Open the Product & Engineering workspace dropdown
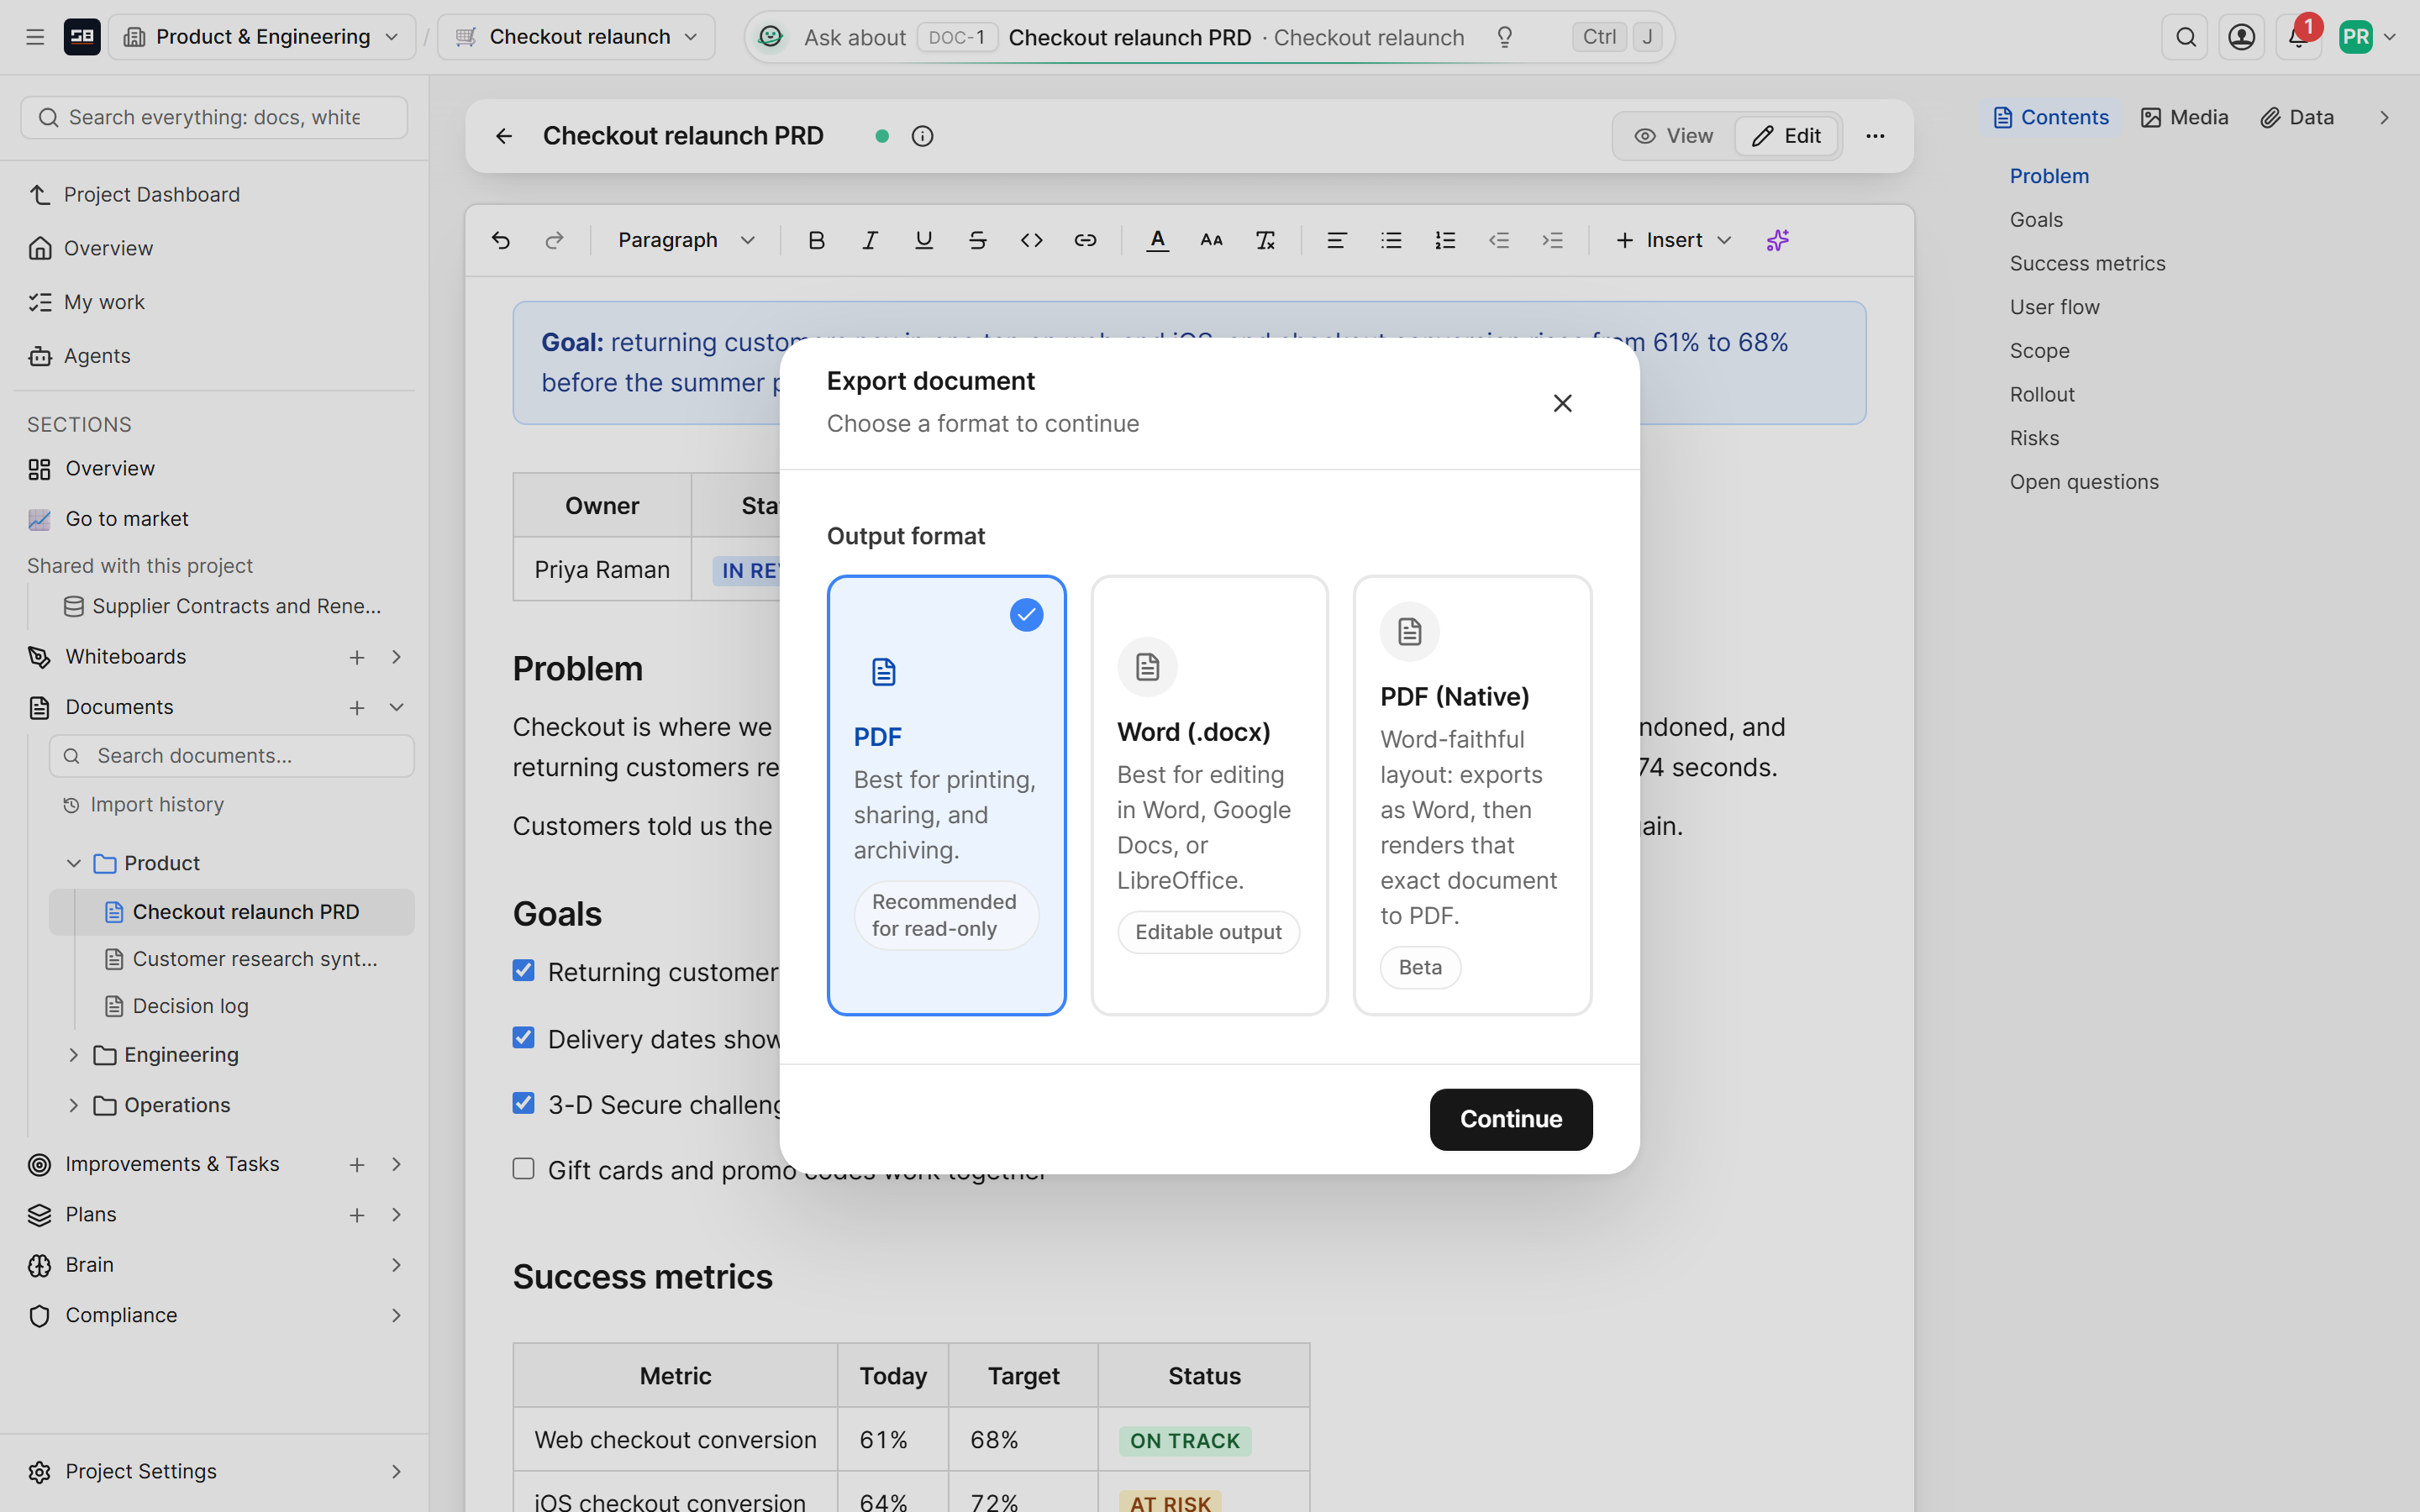2420x1512 pixels. (x=262, y=37)
